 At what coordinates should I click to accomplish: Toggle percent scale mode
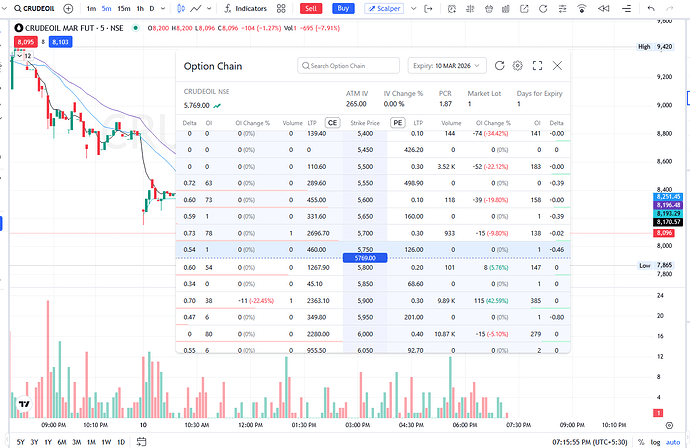pyautogui.click(x=641, y=442)
